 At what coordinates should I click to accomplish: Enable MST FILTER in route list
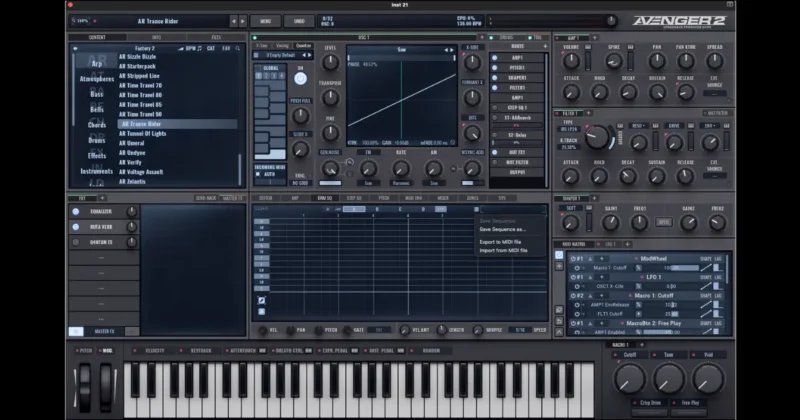point(494,162)
